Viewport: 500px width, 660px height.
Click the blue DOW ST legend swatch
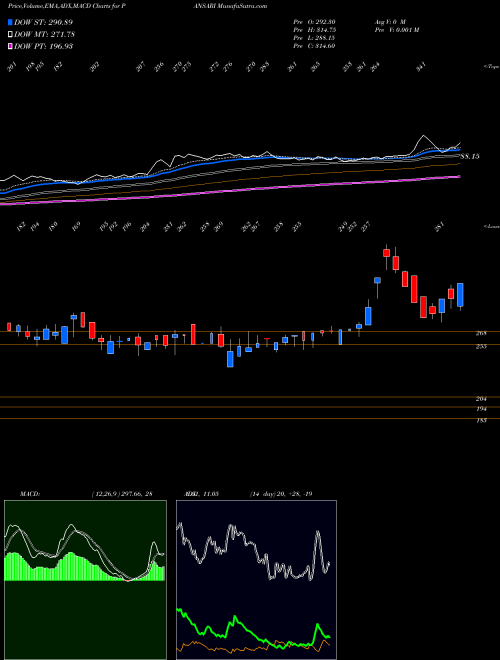pos(11,22)
